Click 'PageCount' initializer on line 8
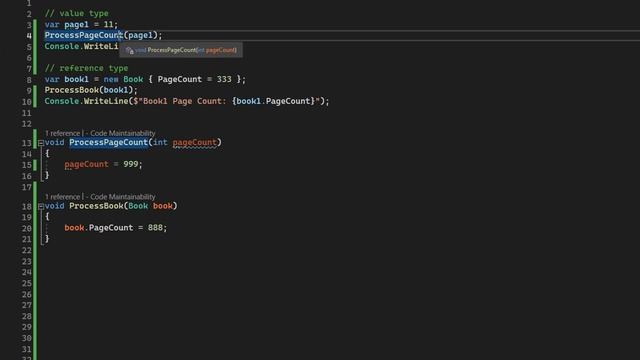640x360 pixels. point(180,79)
